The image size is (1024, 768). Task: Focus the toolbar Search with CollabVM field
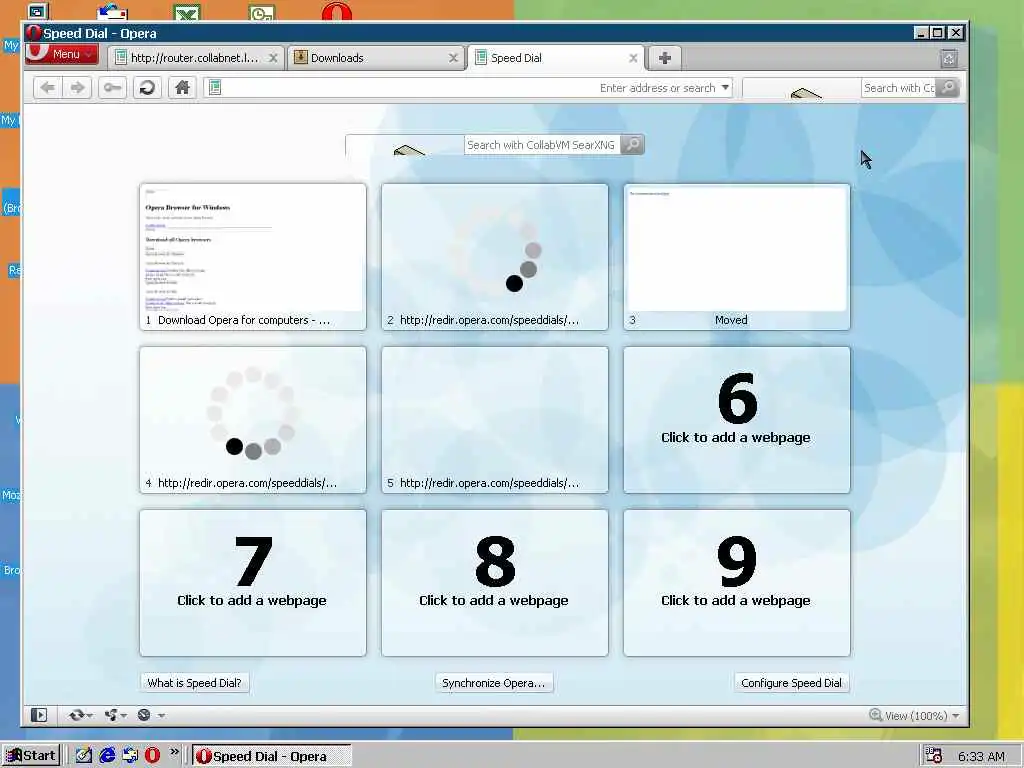pyautogui.click(x=898, y=88)
